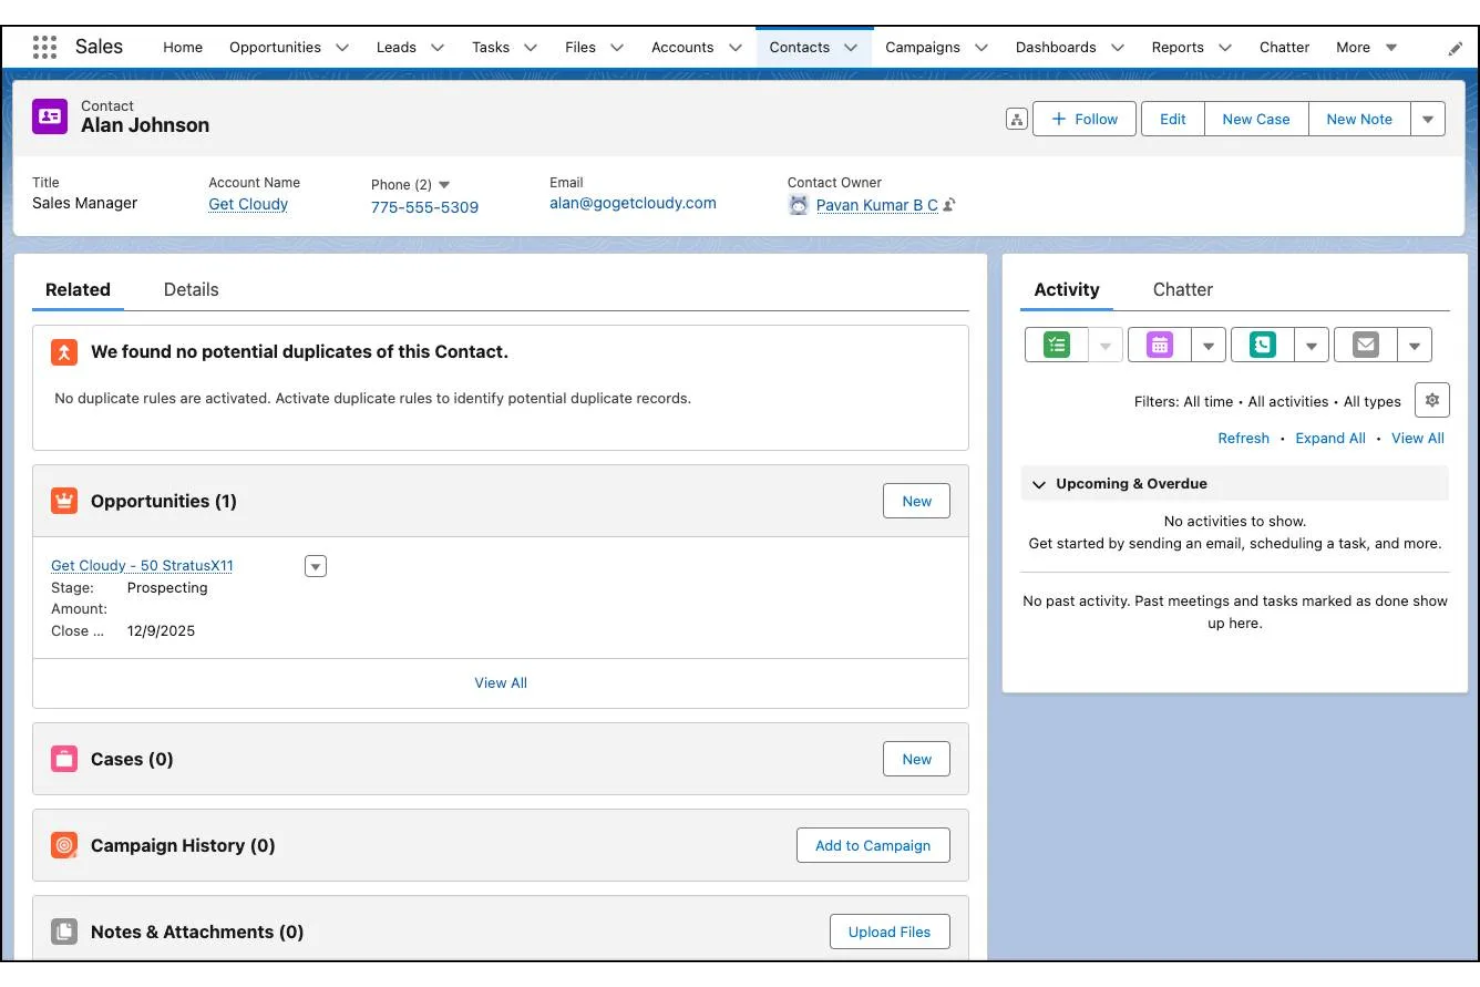Click View All in activity panel

[x=1417, y=438]
